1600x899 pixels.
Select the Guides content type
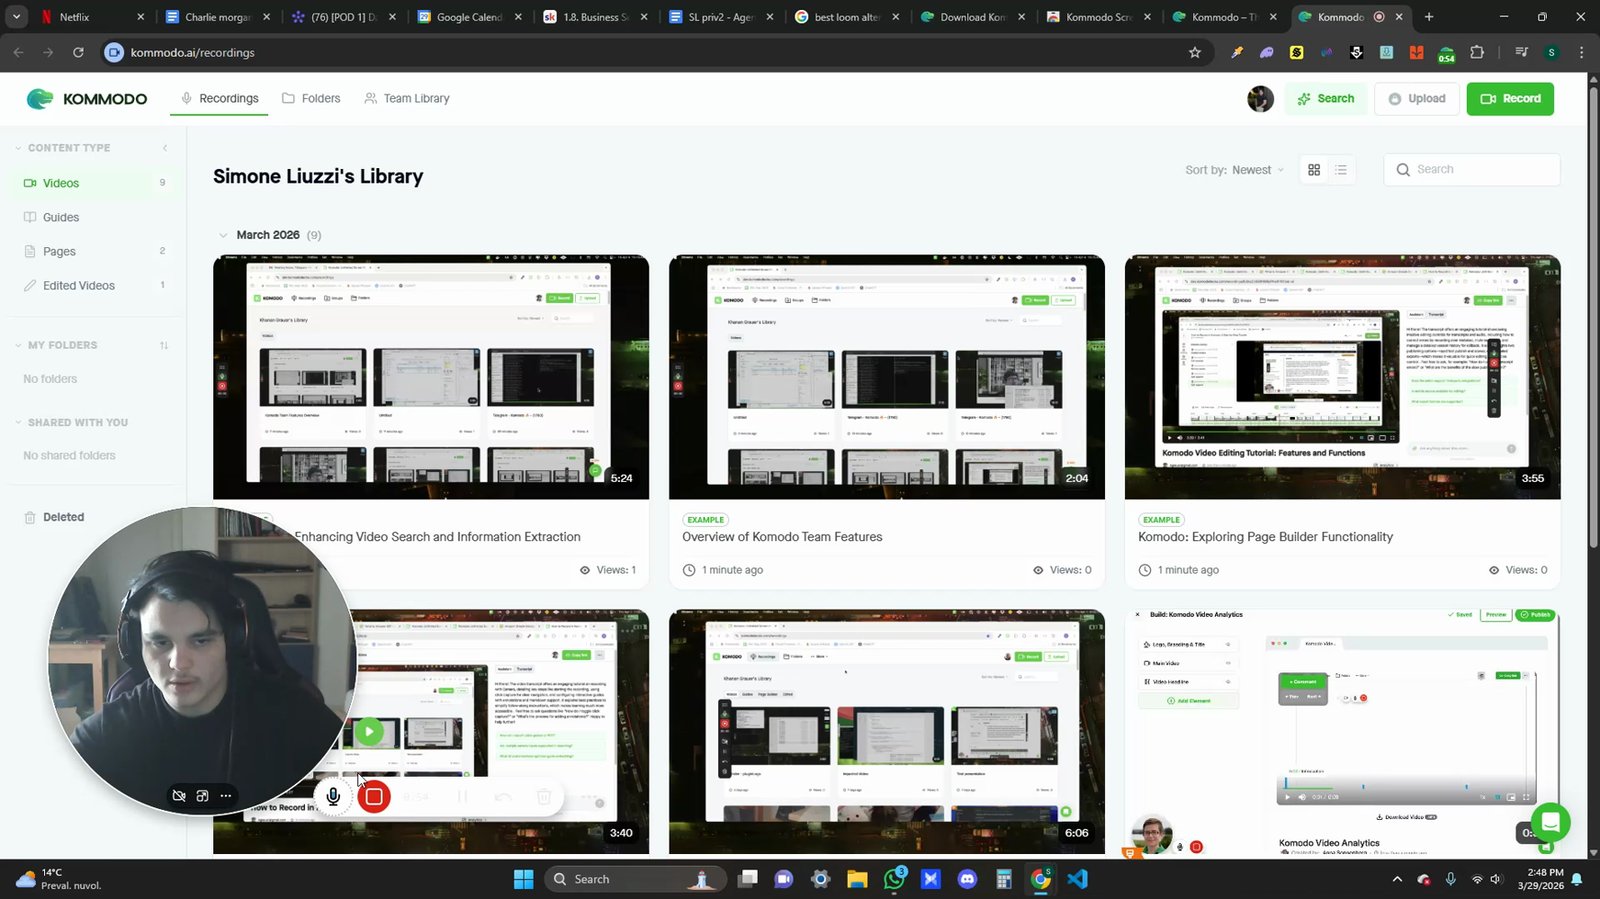[94, 218]
